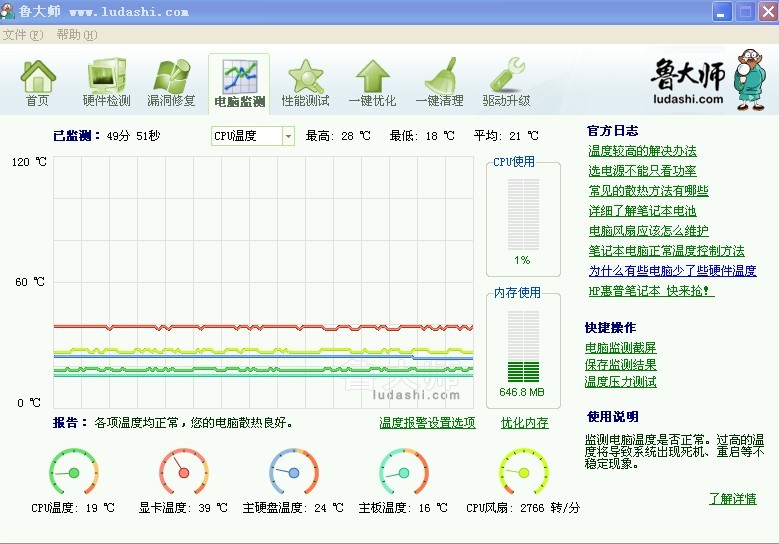Click 主硬盘温度: 24 ℃ label
779x544 pixels.
point(293,508)
